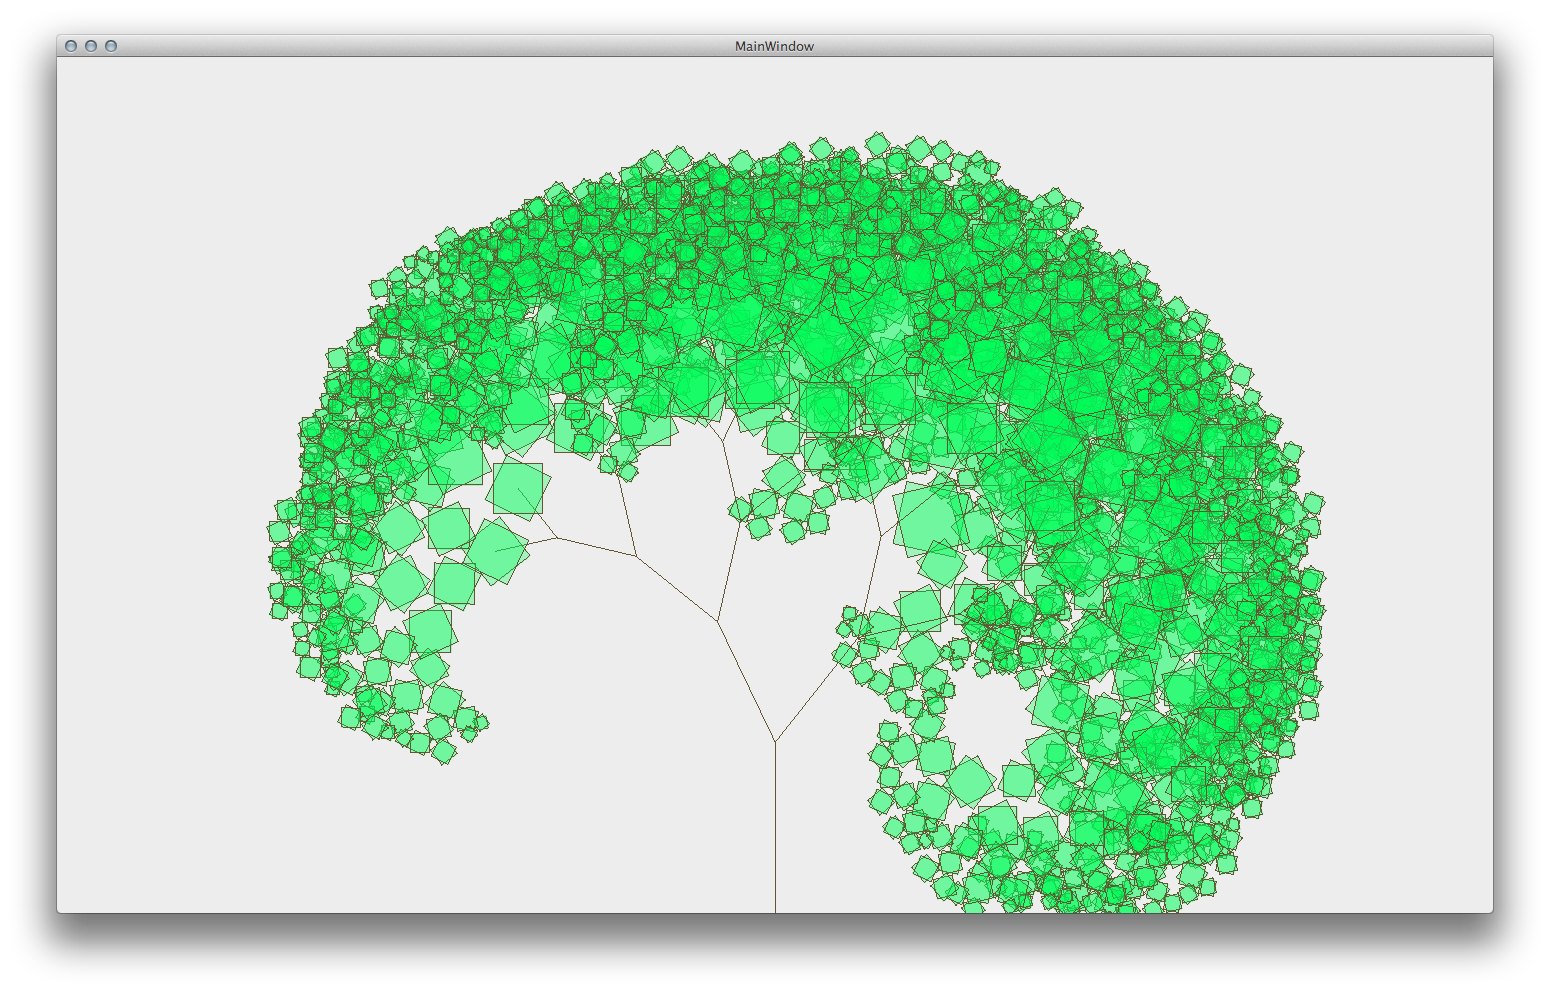Click the large upright square left of center
The width and height of the screenshot is (1550, 992).
(x=518, y=488)
